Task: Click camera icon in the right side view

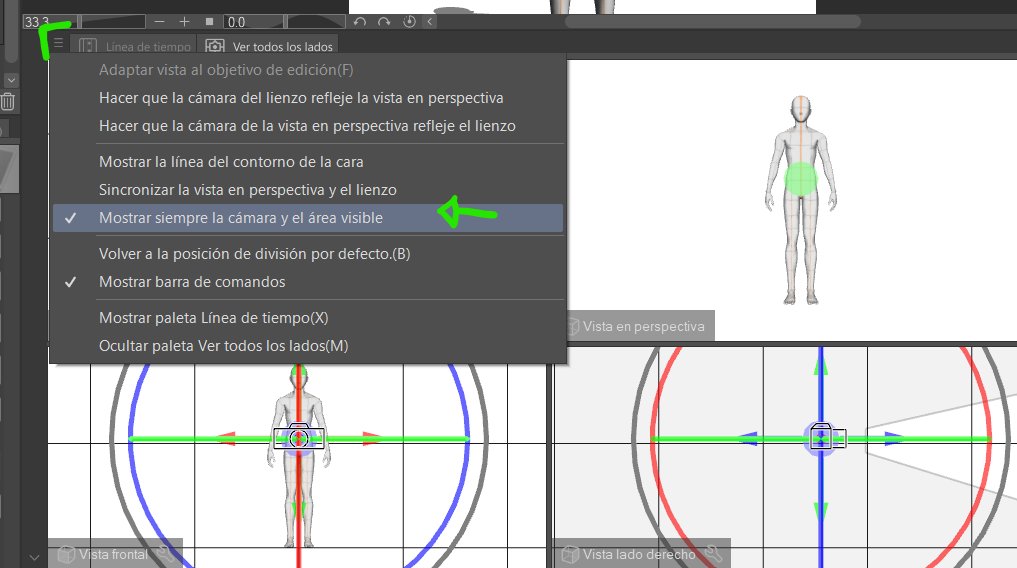Action: click(826, 437)
